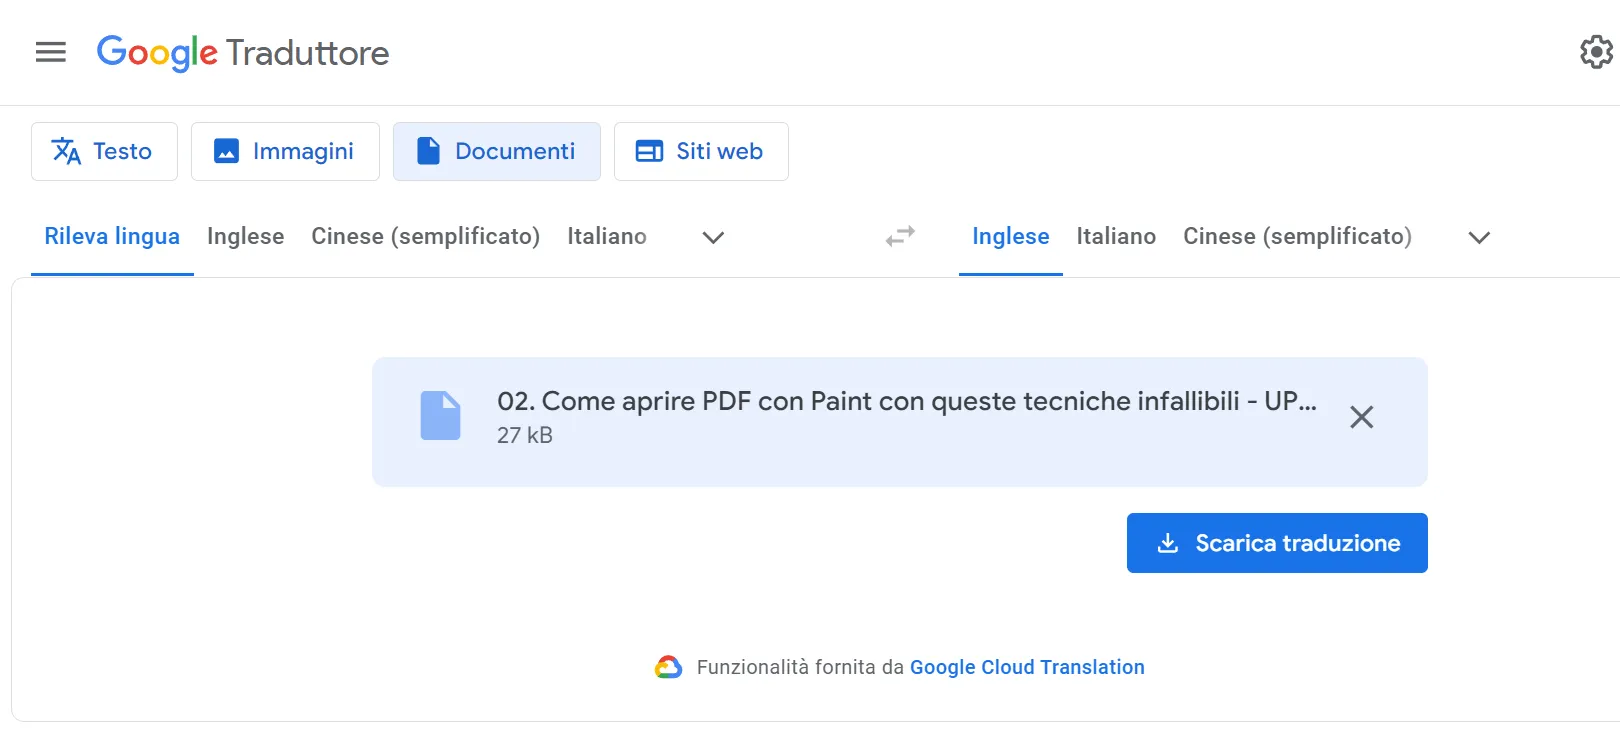Select Rileva lingua as source language
Screen dimensions: 1620x737
pos(112,237)
